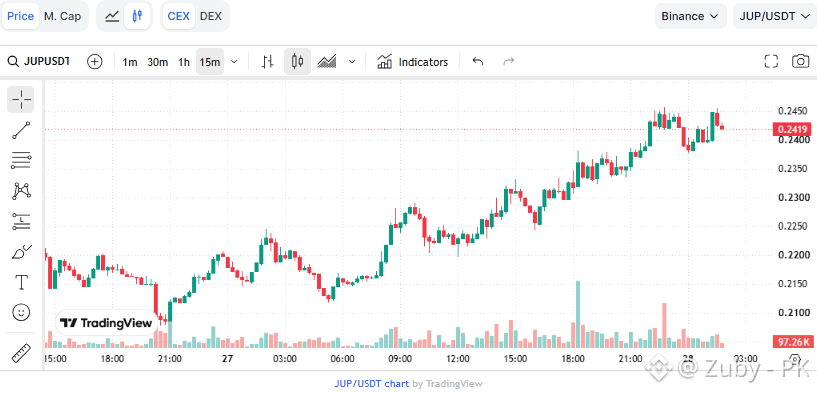Image resolution: width=817 pixels, height=393 pixels.
Task: Open the JUP/USDT chart link
Action: click(x=372, y=384)
